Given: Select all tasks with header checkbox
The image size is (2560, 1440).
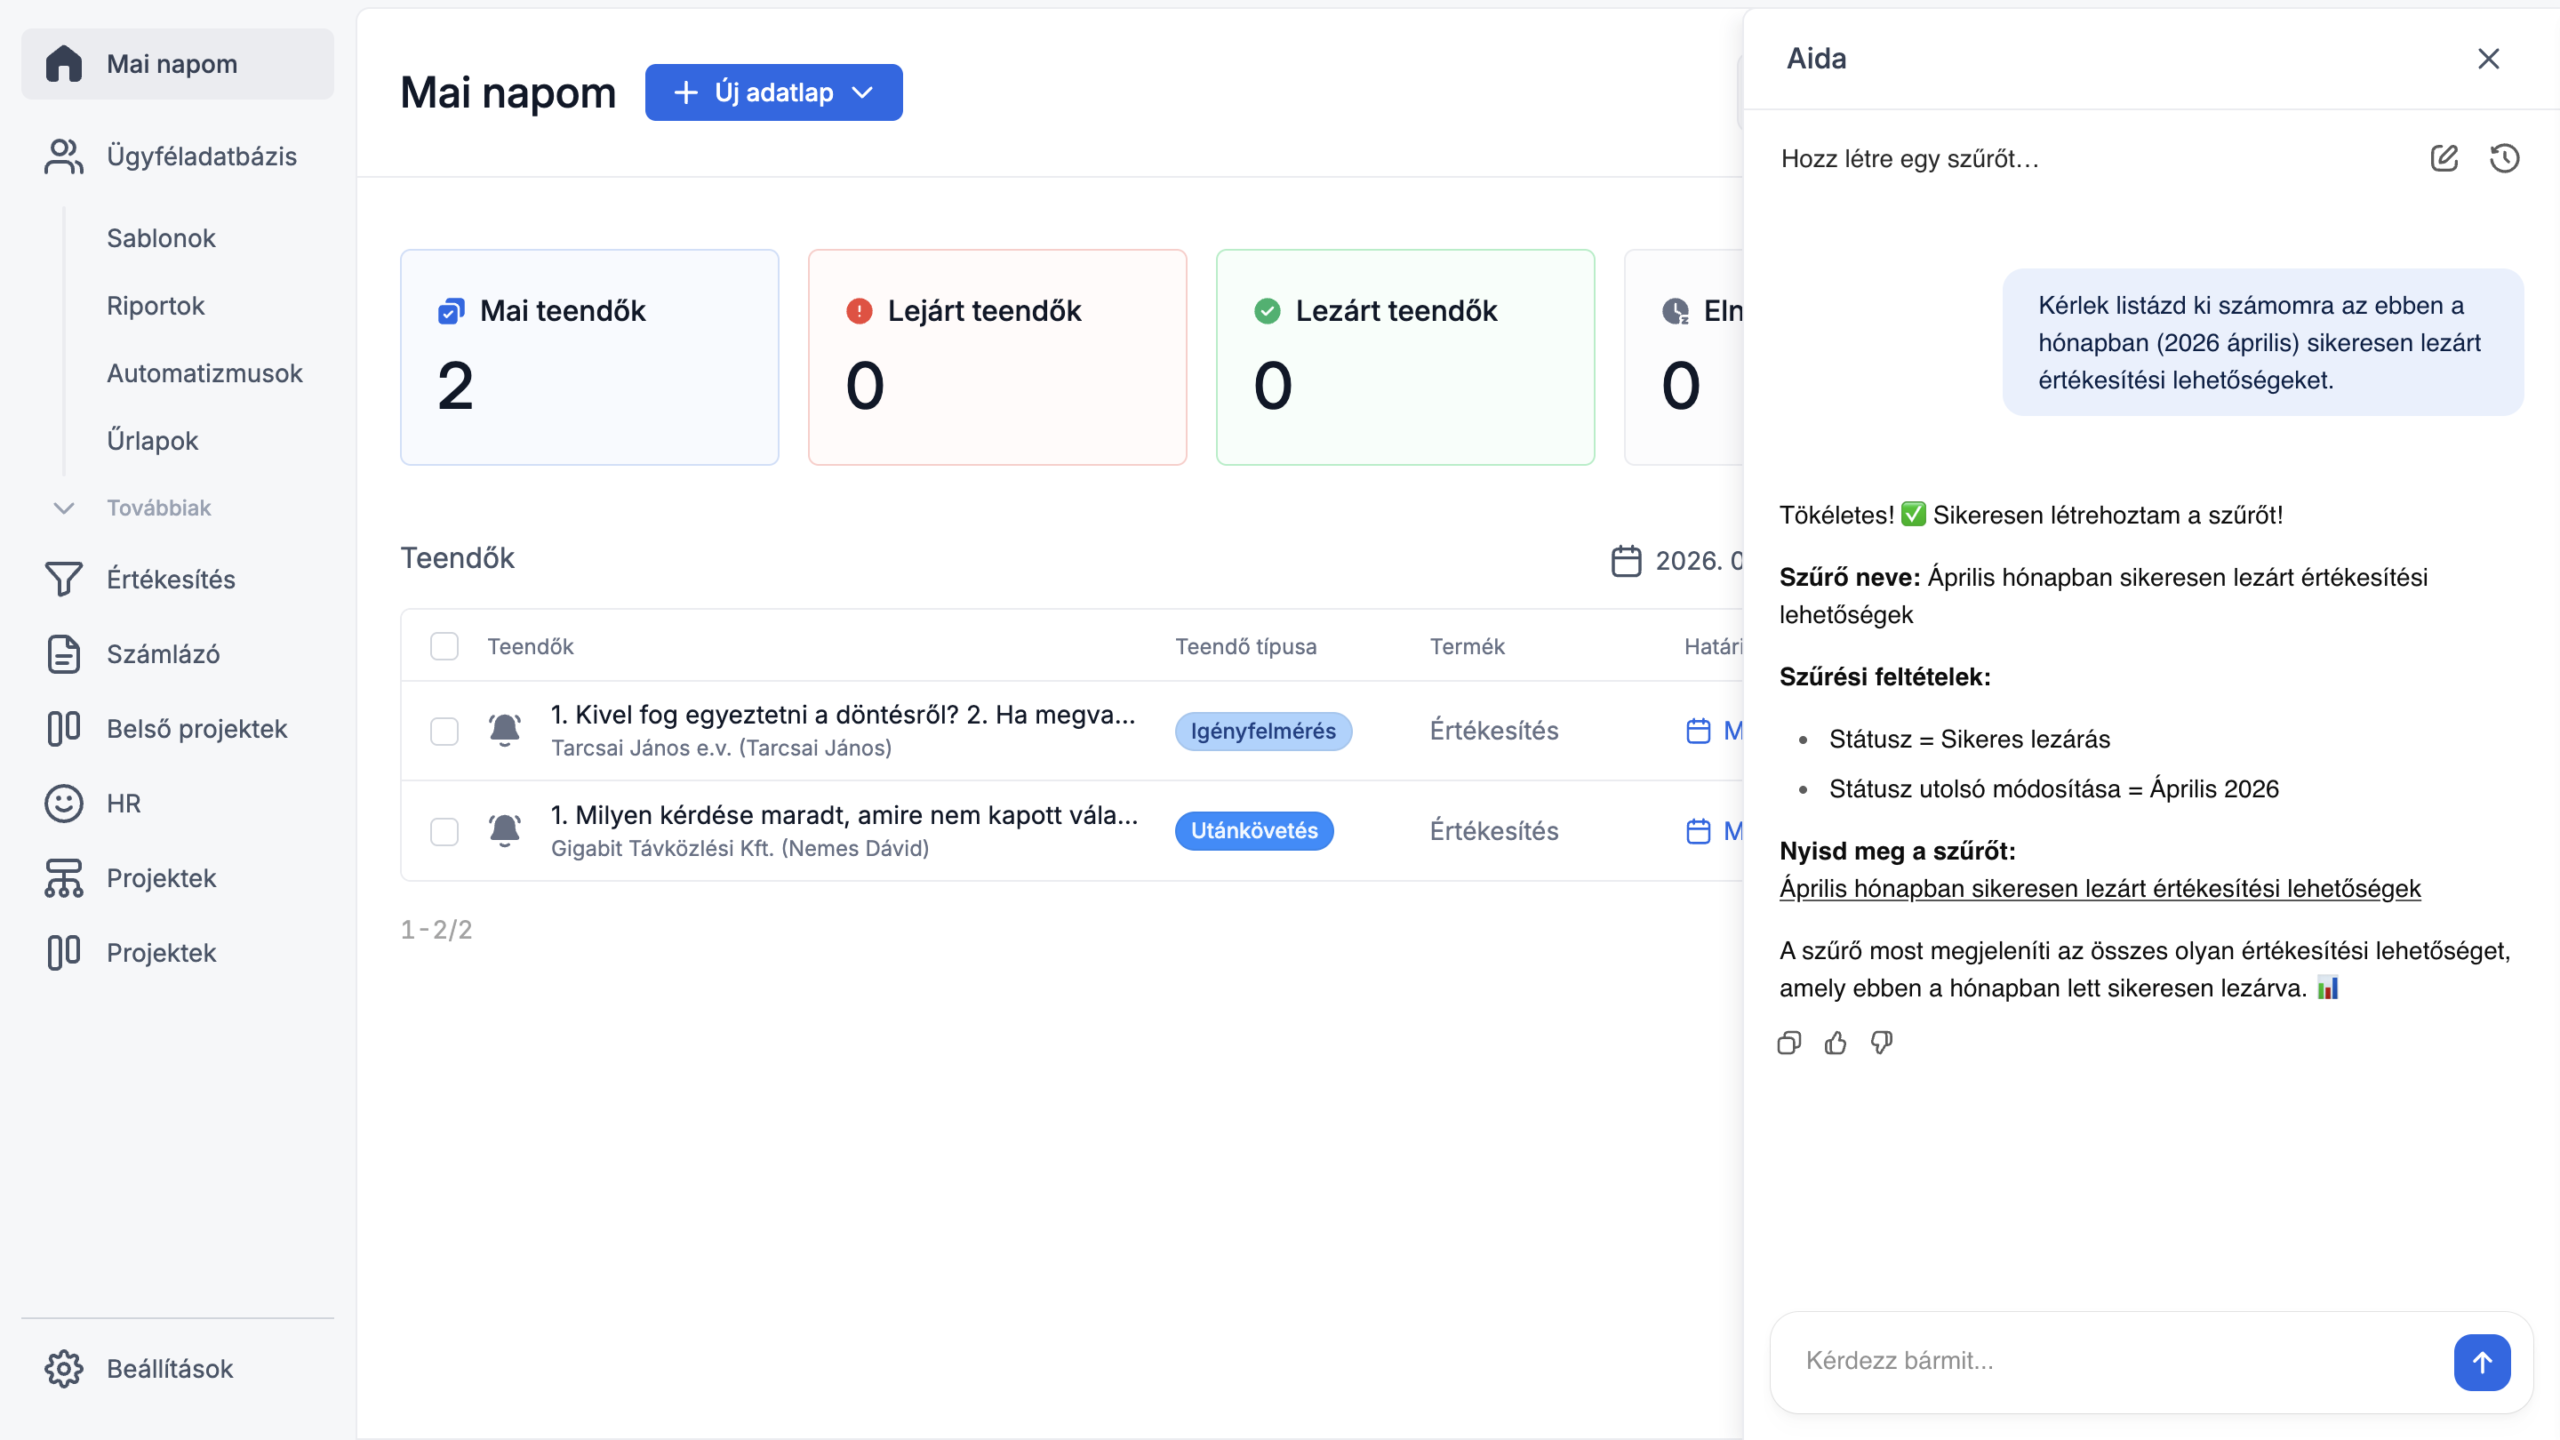Looking at the screenshot, I should point(444,646).
